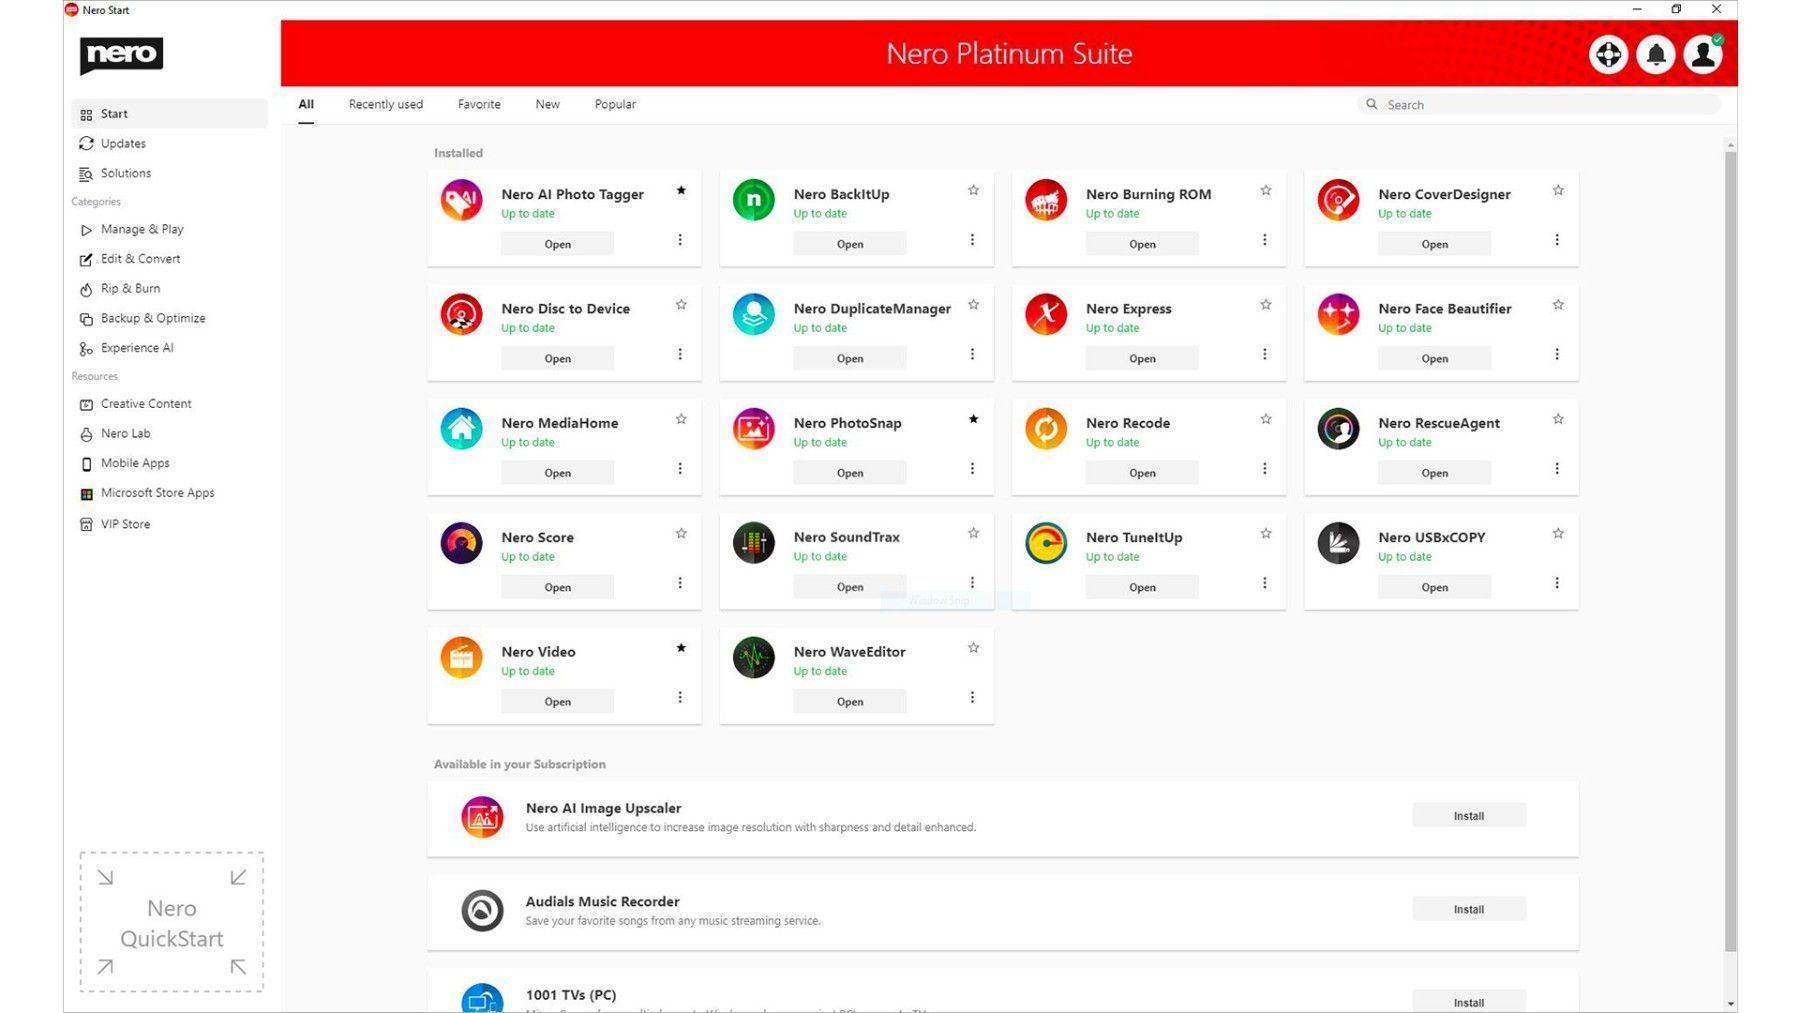This screenshot has width=1800, height=1013.
Task: Select the Rip & Burn category
Action: point(169,289)
